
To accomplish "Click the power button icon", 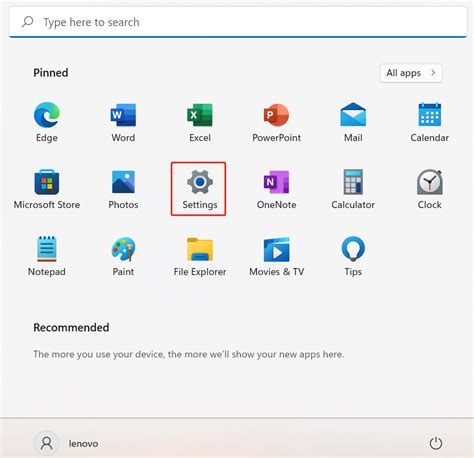I will pos(435,443).
